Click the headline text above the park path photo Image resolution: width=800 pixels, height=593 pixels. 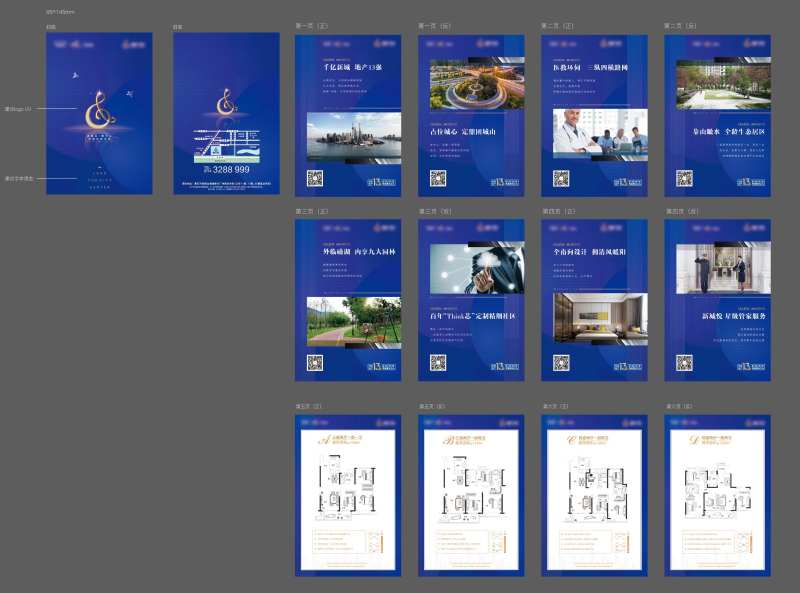tap(348, 251)
